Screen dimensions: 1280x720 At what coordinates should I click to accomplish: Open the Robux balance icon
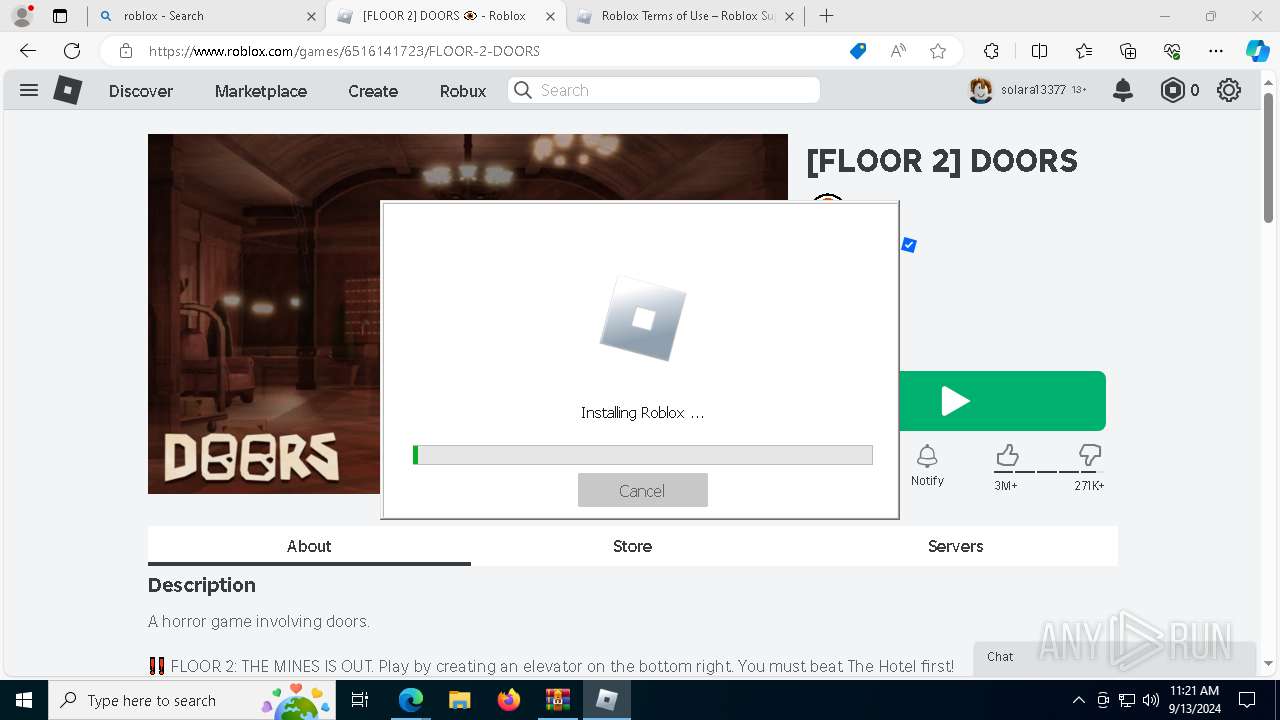click(x=1172, y=90)
